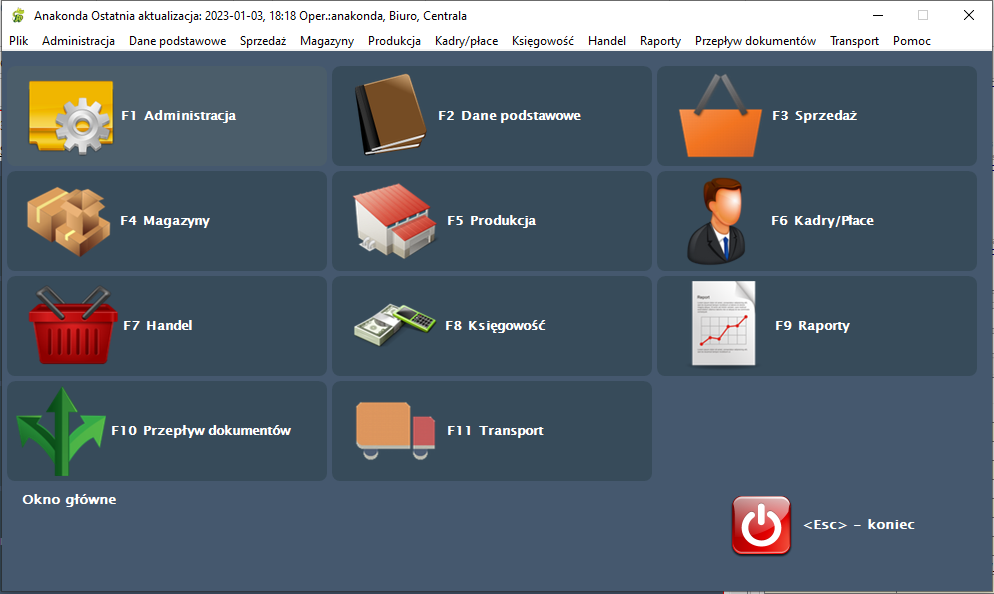994x594 pixels.
Task: Click the Administracja folder gear icon
Action: [x=71, y=117]
